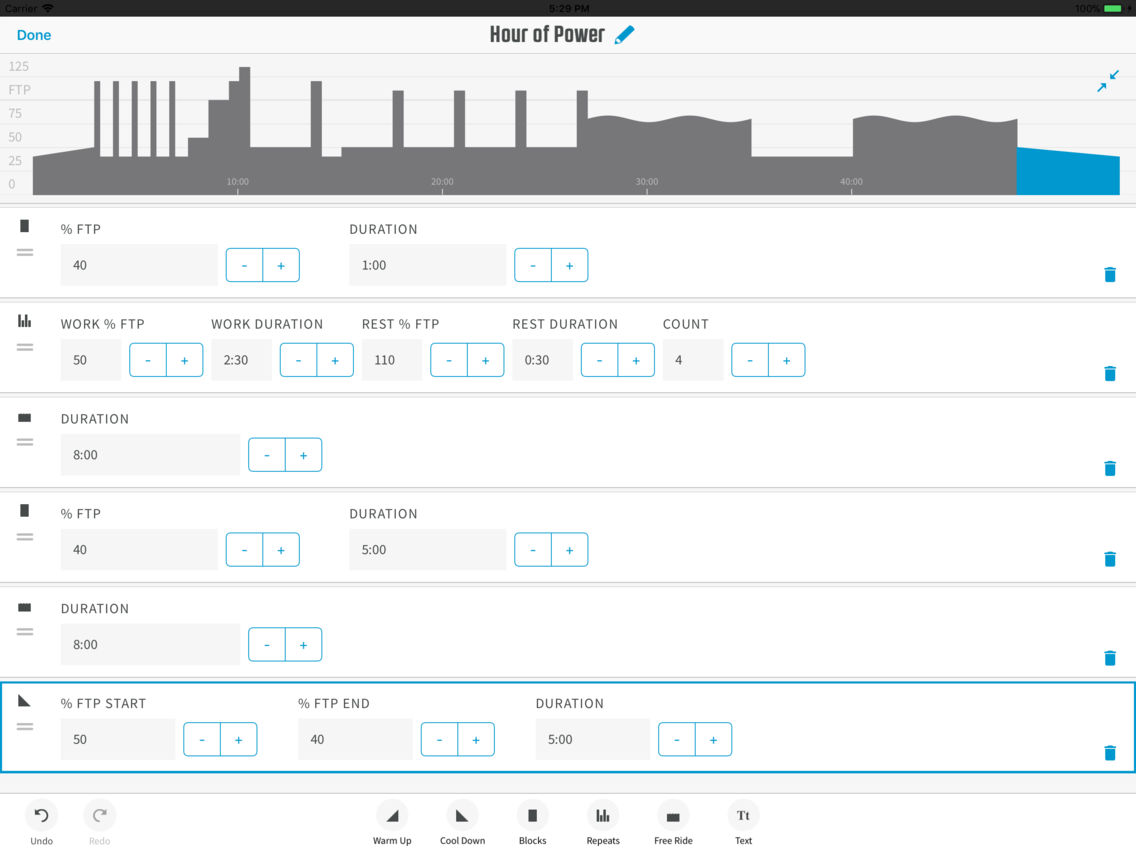Collapse the workout graph using arrows icon

pos(1107,81)
